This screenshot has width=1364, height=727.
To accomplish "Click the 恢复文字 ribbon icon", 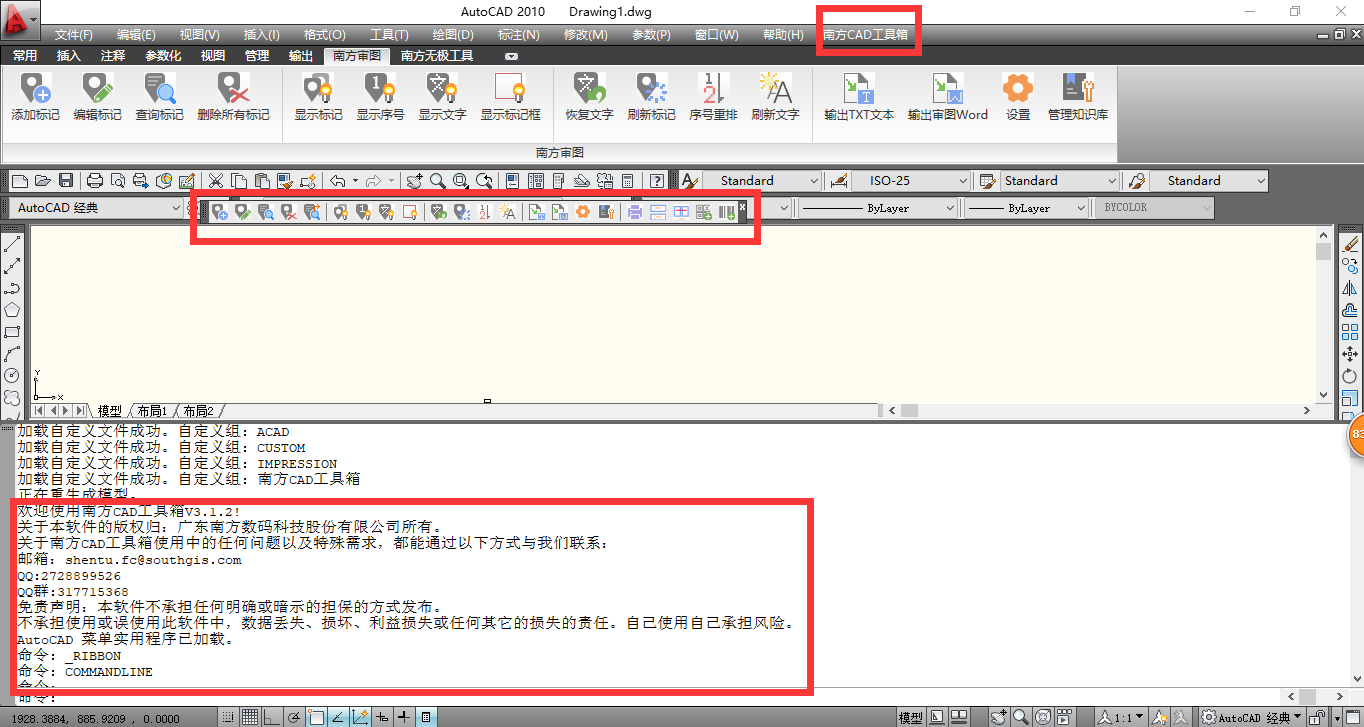I will pyautogui.click(x=589, y=96).
